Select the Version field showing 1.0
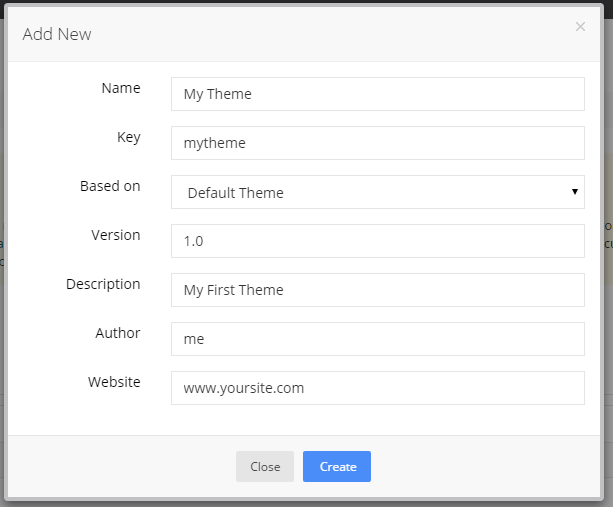Screen dimensions: 613x507 coord(377,241)
